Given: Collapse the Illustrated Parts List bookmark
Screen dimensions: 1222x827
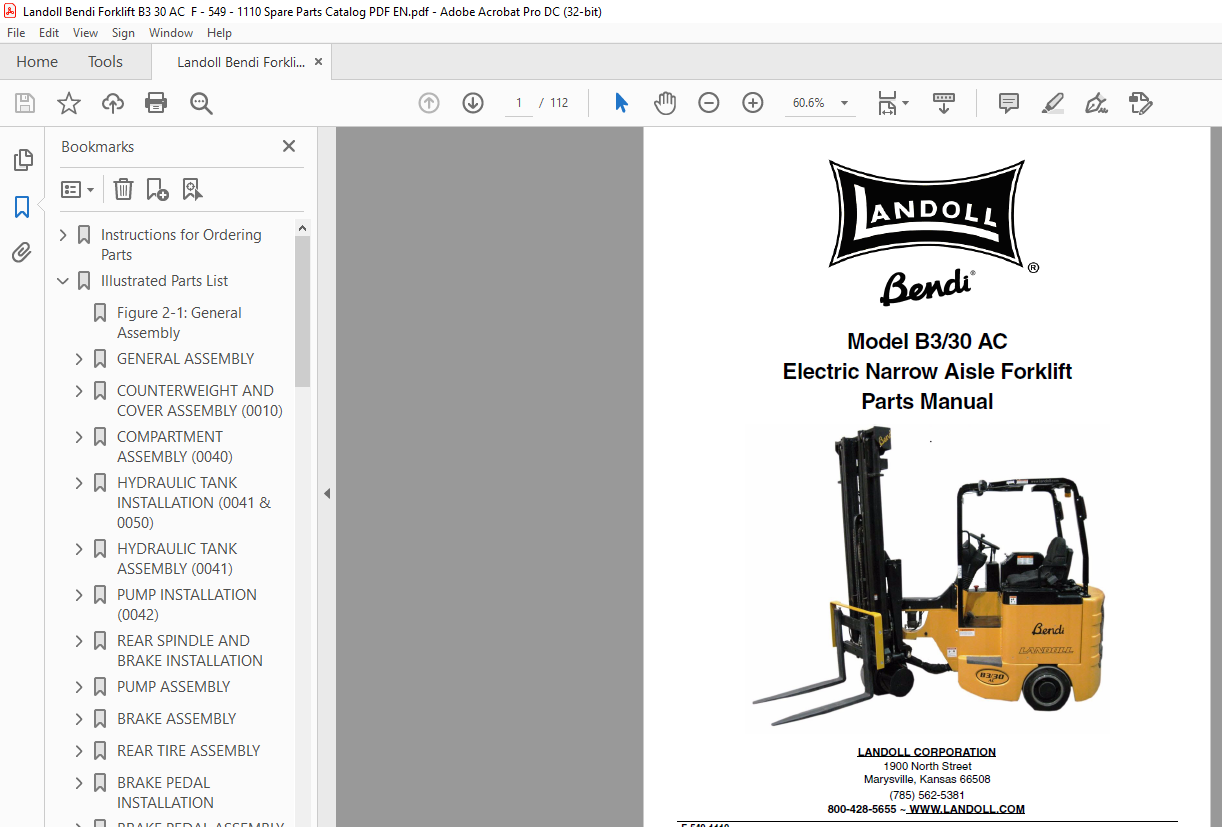Looking at the screenshot, I should pos(63,281).
